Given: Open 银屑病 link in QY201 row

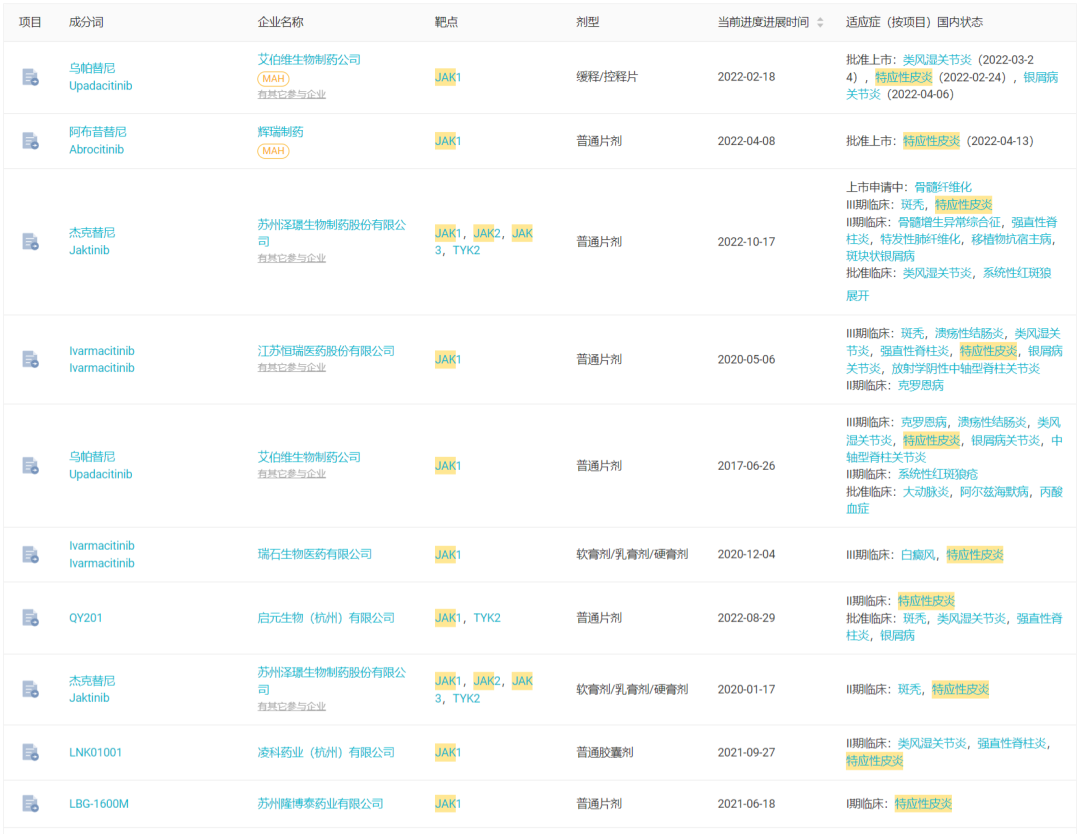Looking at the screenshot, I should (897, 636).
